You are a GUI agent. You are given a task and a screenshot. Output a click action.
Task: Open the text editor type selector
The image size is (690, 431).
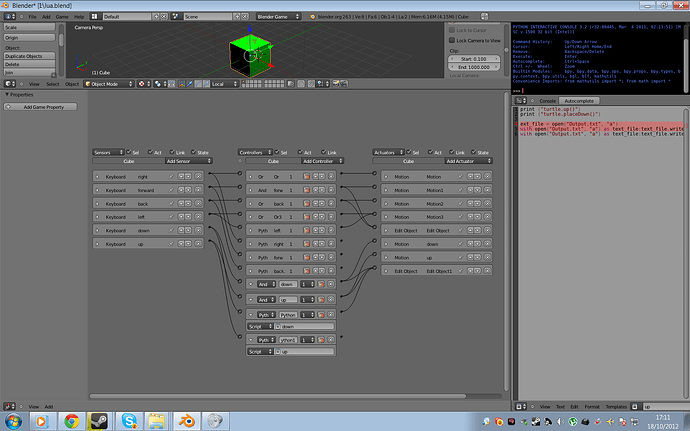(521, 406)
